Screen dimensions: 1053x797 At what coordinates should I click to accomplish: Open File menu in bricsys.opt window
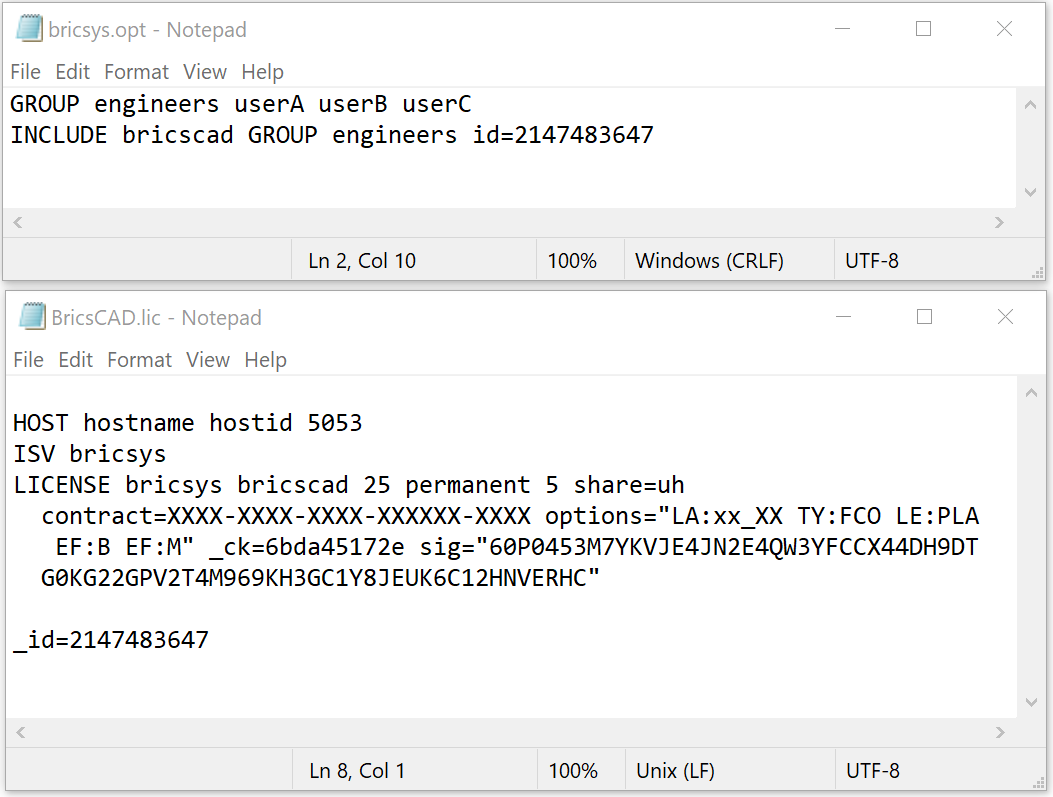26,72
